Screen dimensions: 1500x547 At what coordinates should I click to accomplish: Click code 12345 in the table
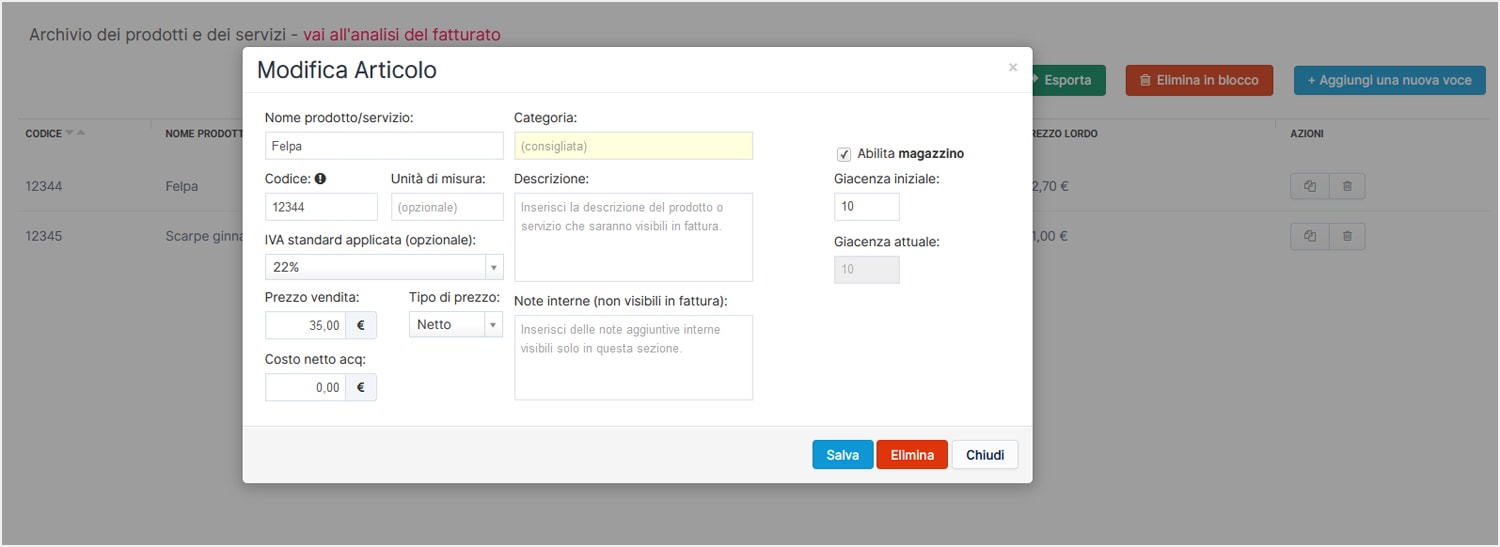tap(44, 237)
